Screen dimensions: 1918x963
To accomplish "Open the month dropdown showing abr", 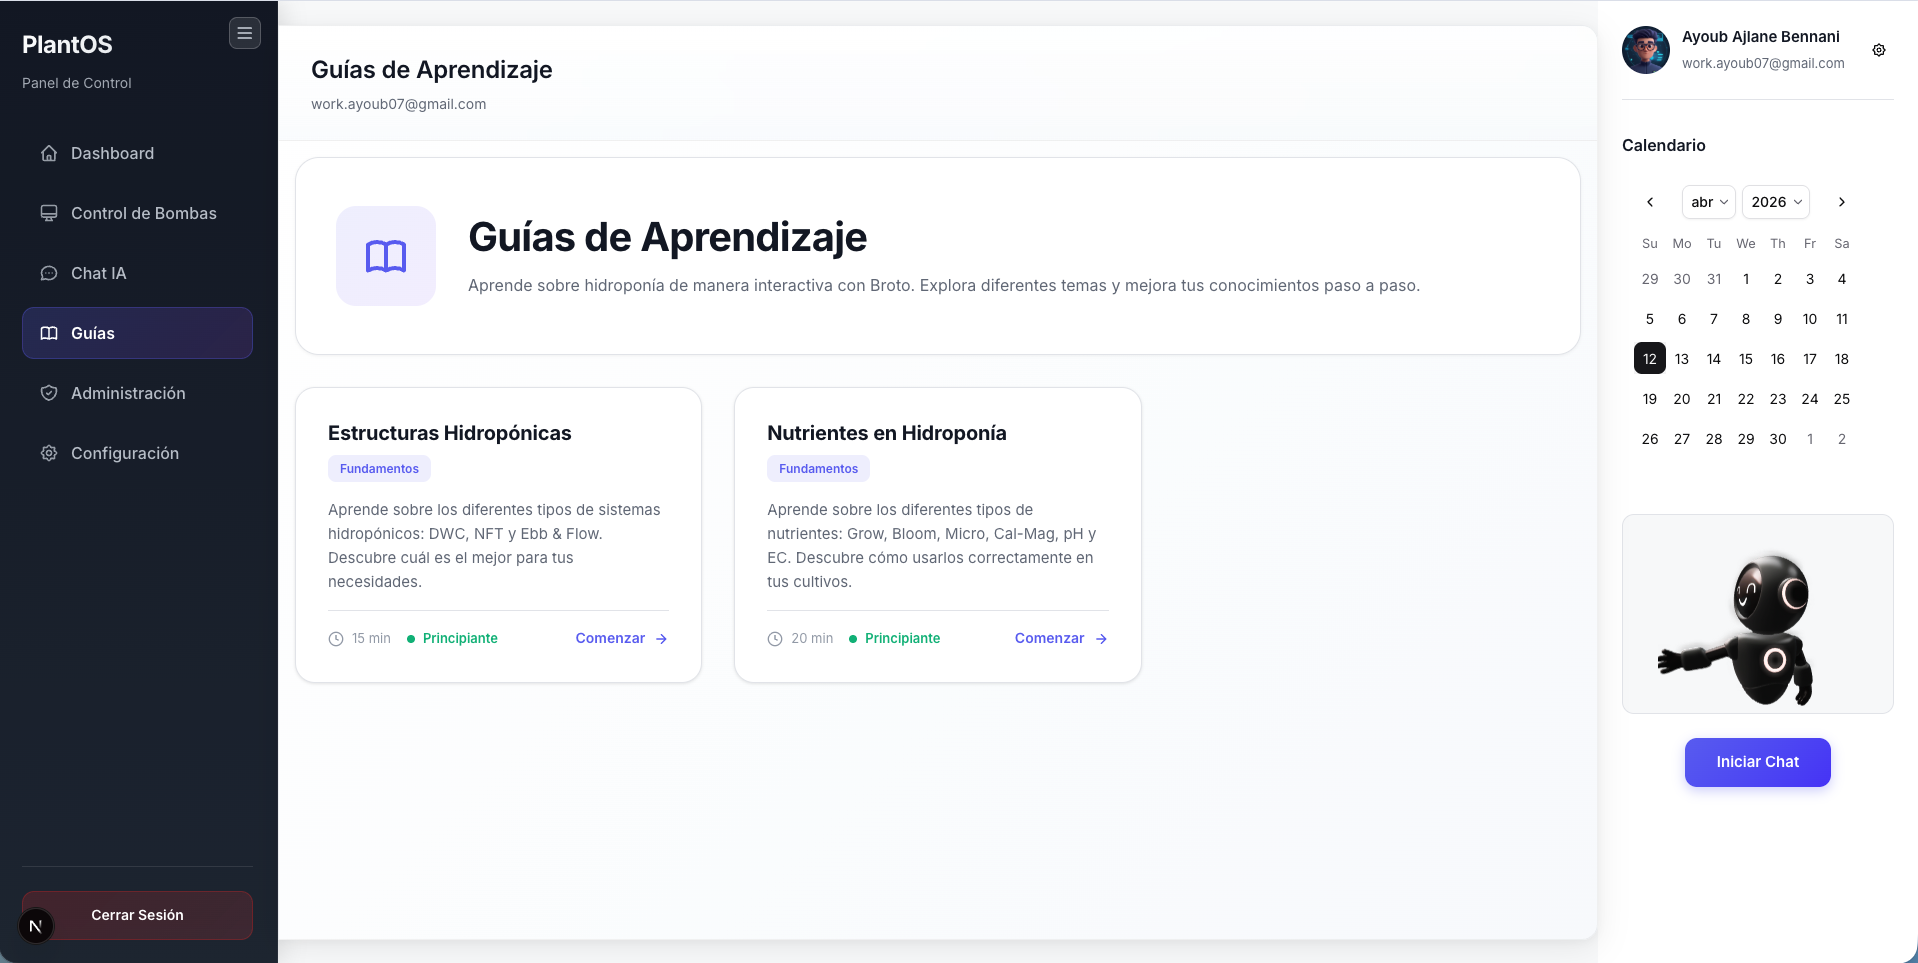I will [1708, 202].
